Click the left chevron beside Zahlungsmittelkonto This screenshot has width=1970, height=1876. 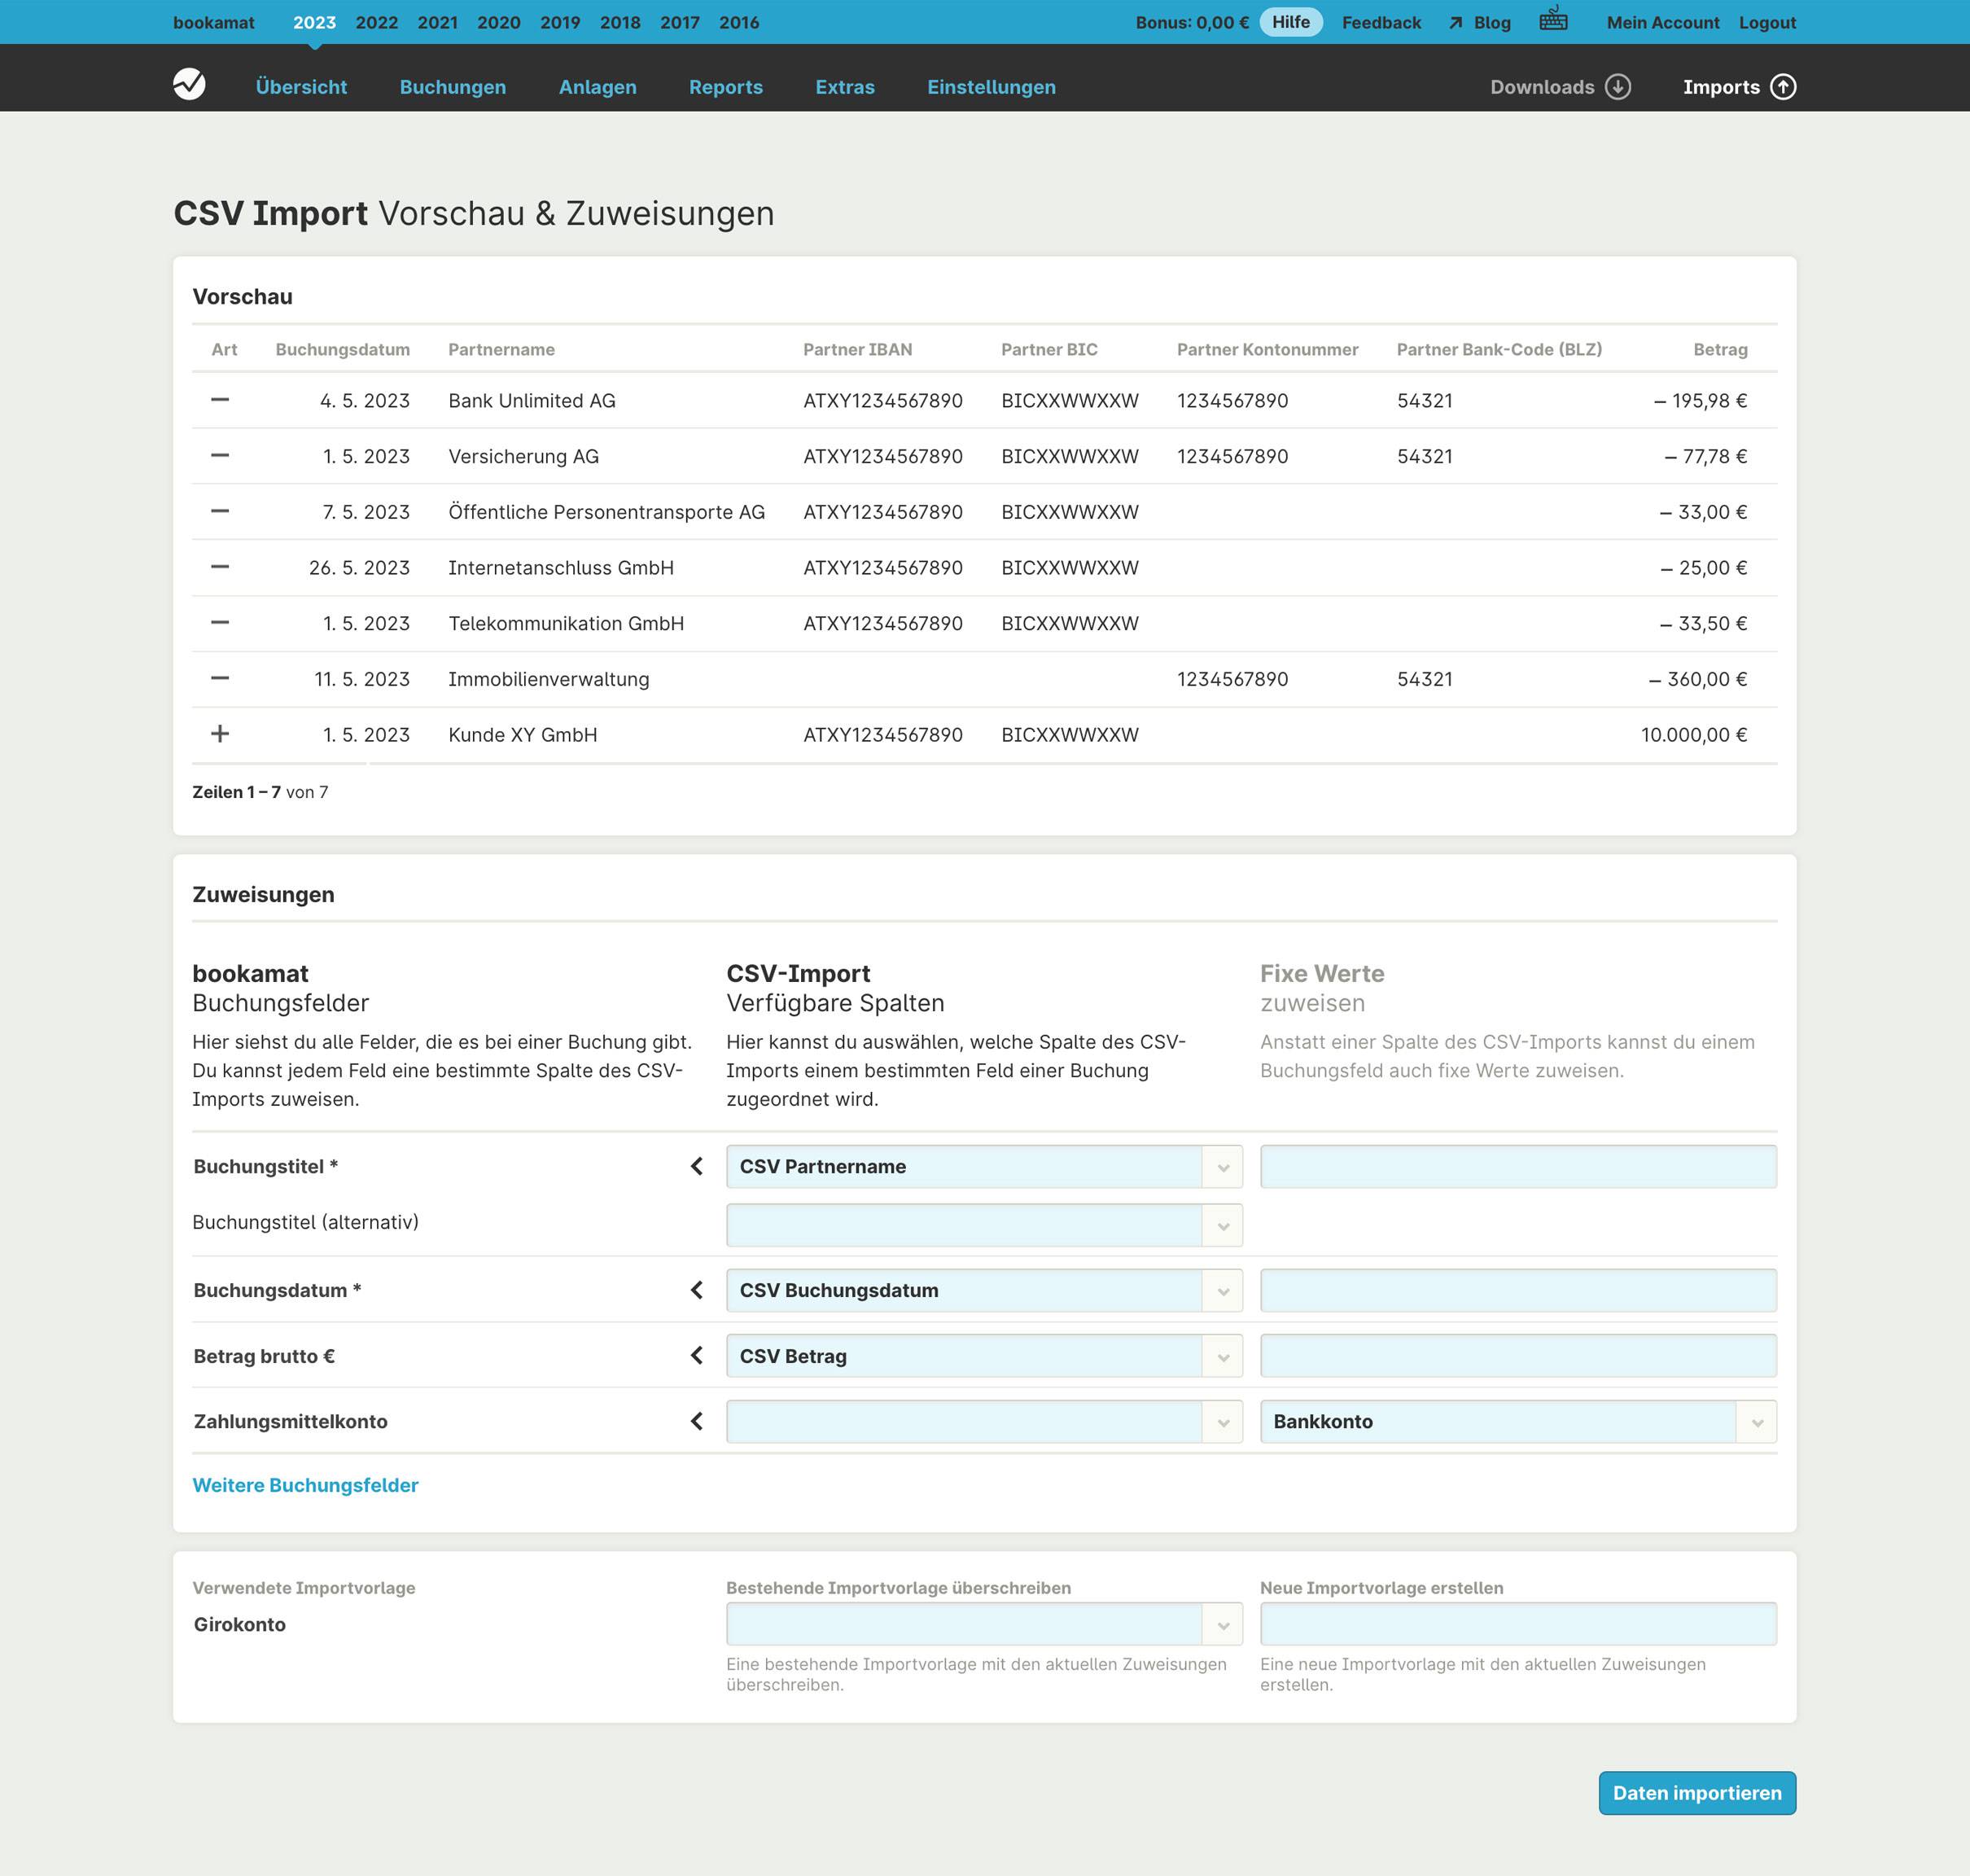tap(697, 1421)
